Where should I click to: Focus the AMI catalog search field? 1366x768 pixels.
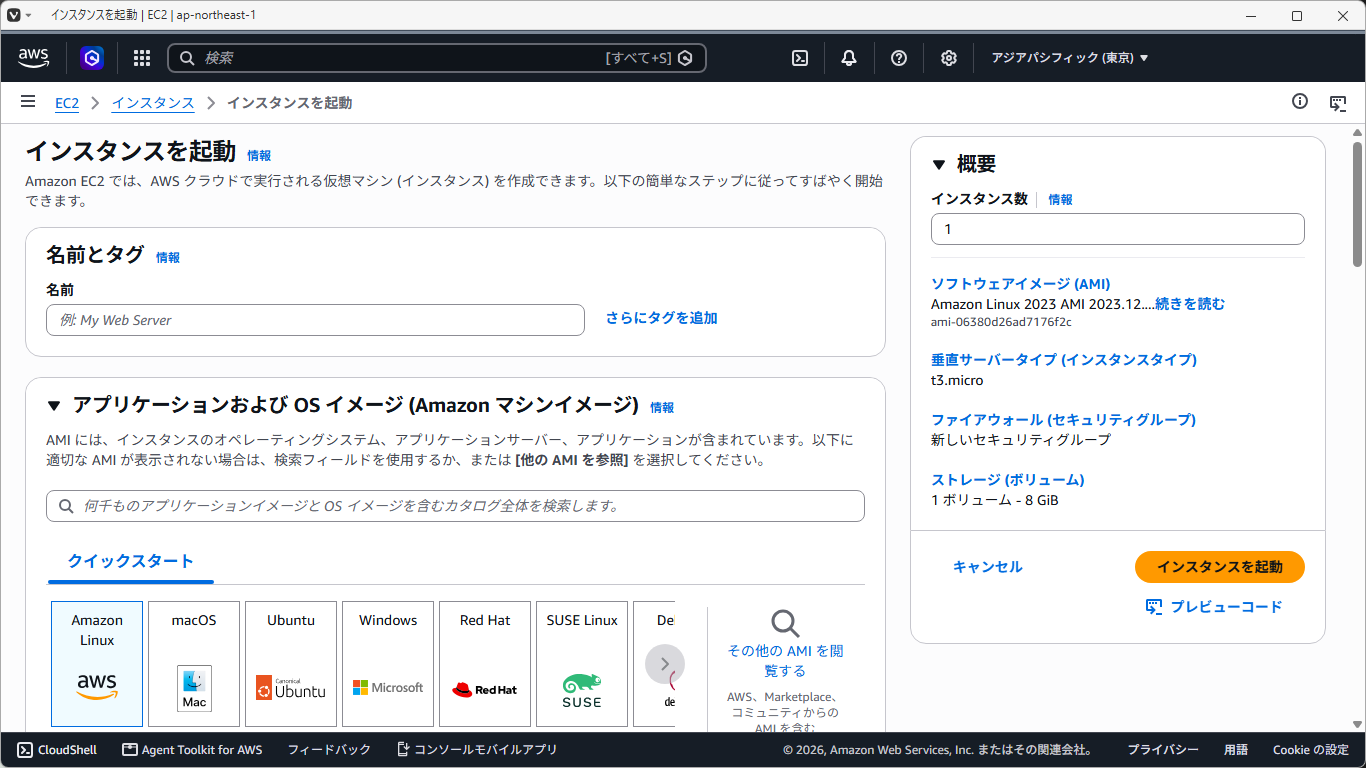455,506
